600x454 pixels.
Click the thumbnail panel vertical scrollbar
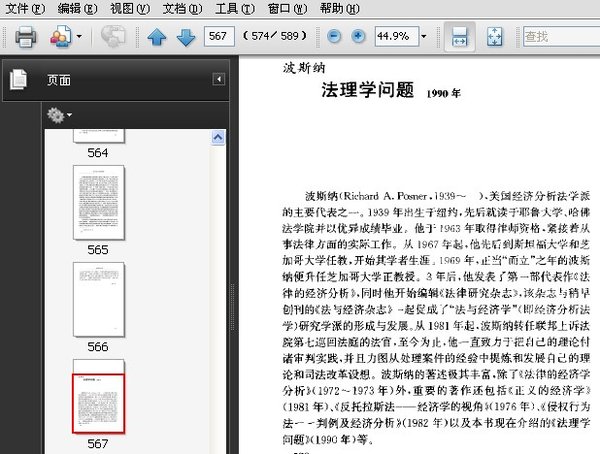click(216, 280)
